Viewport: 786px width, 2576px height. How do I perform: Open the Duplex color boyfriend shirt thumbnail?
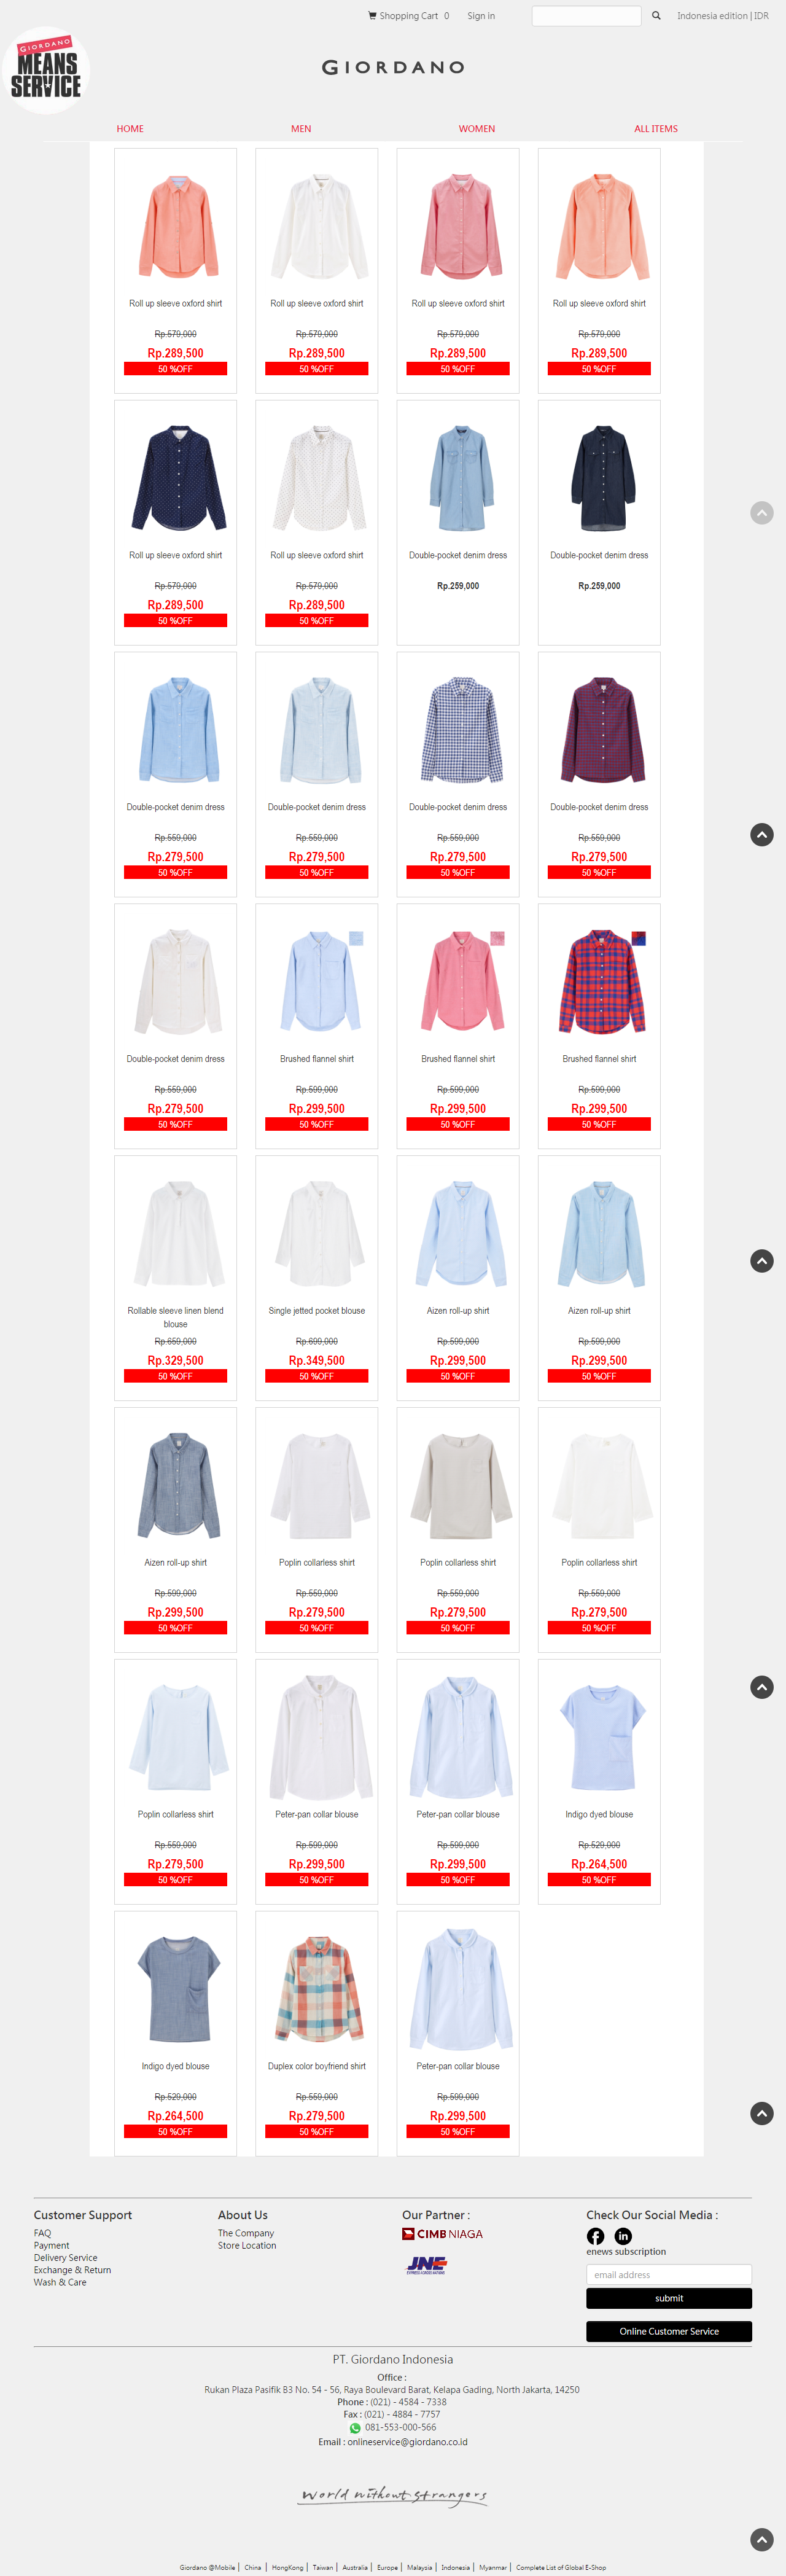(317, 1989)
